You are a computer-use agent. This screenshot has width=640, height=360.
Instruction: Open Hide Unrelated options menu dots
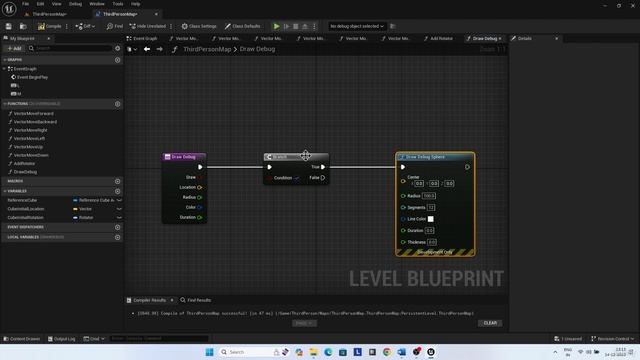tap(171, 26)
